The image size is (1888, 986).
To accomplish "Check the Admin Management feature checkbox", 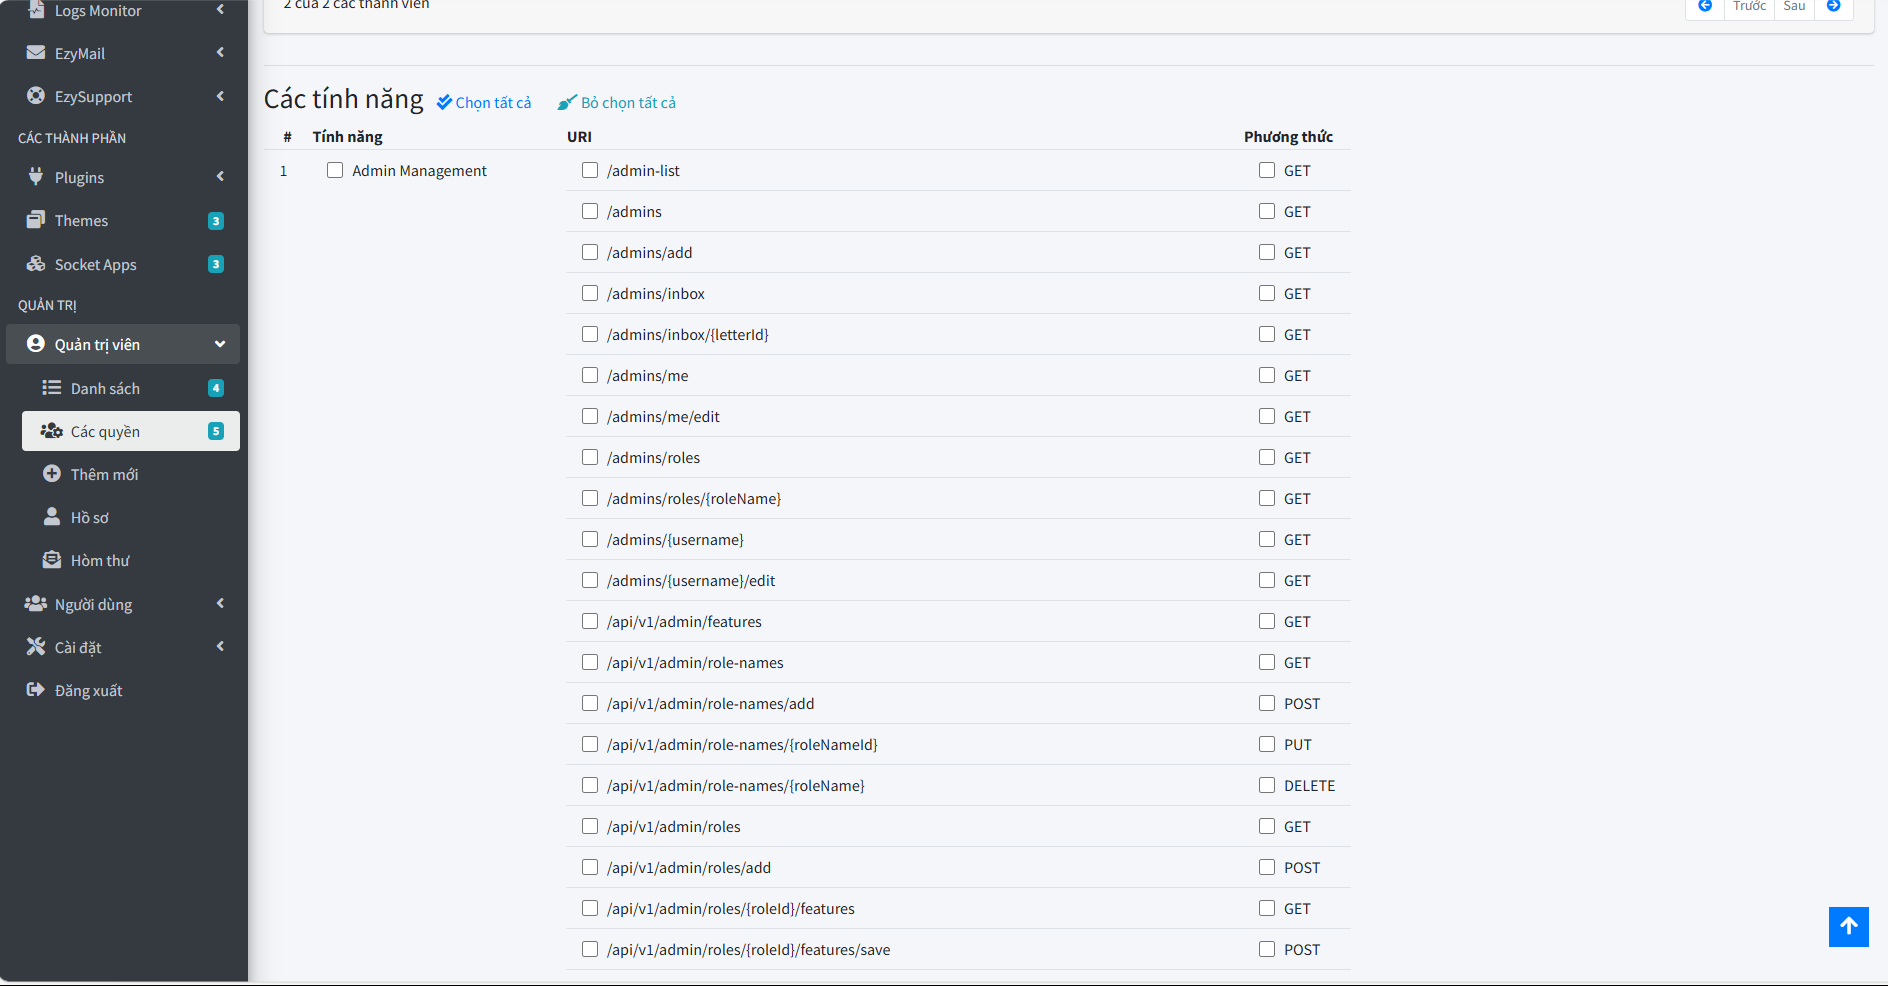I will click(335, 170).
